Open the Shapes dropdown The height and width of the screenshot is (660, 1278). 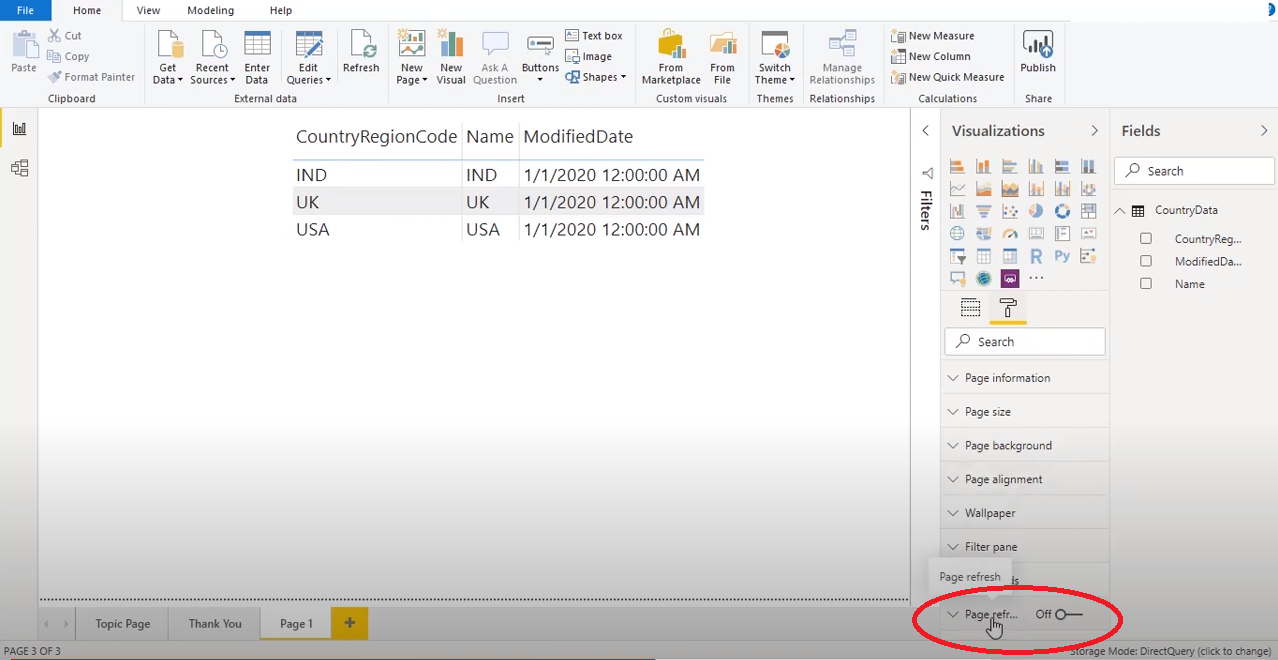[595, 77]
